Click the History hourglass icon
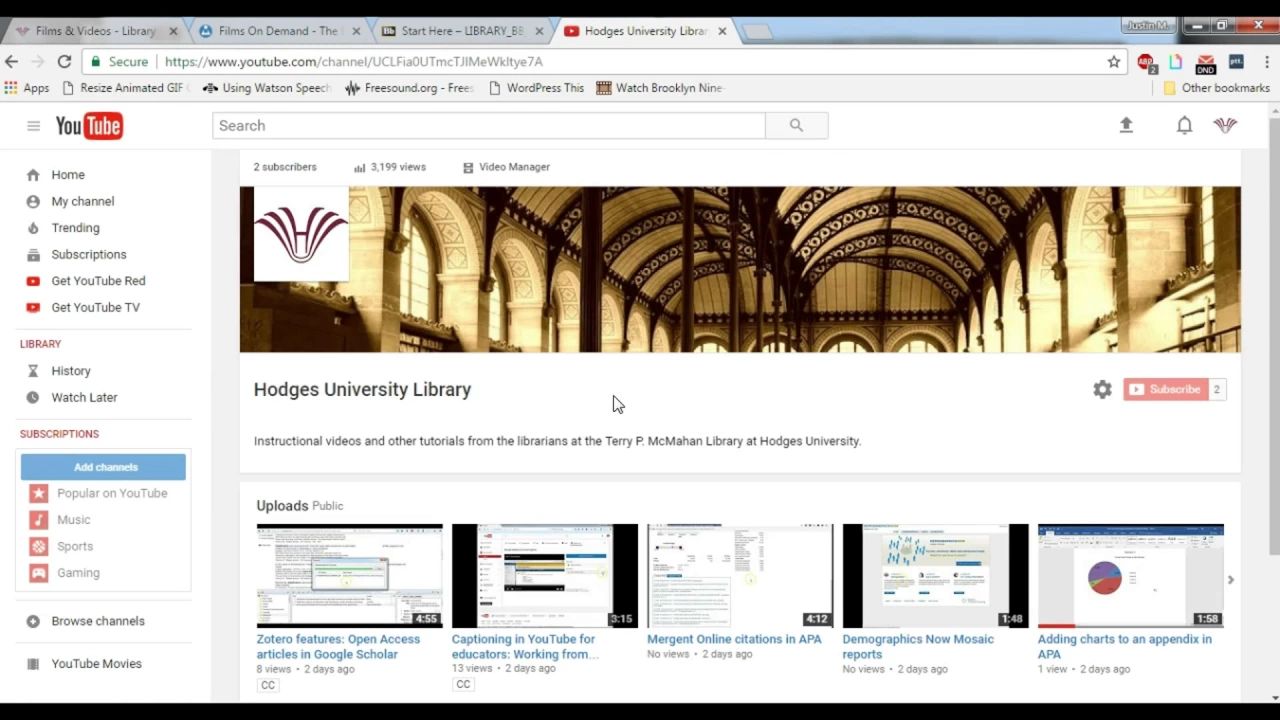This screenshot has width=1280, height=720. 33,371
